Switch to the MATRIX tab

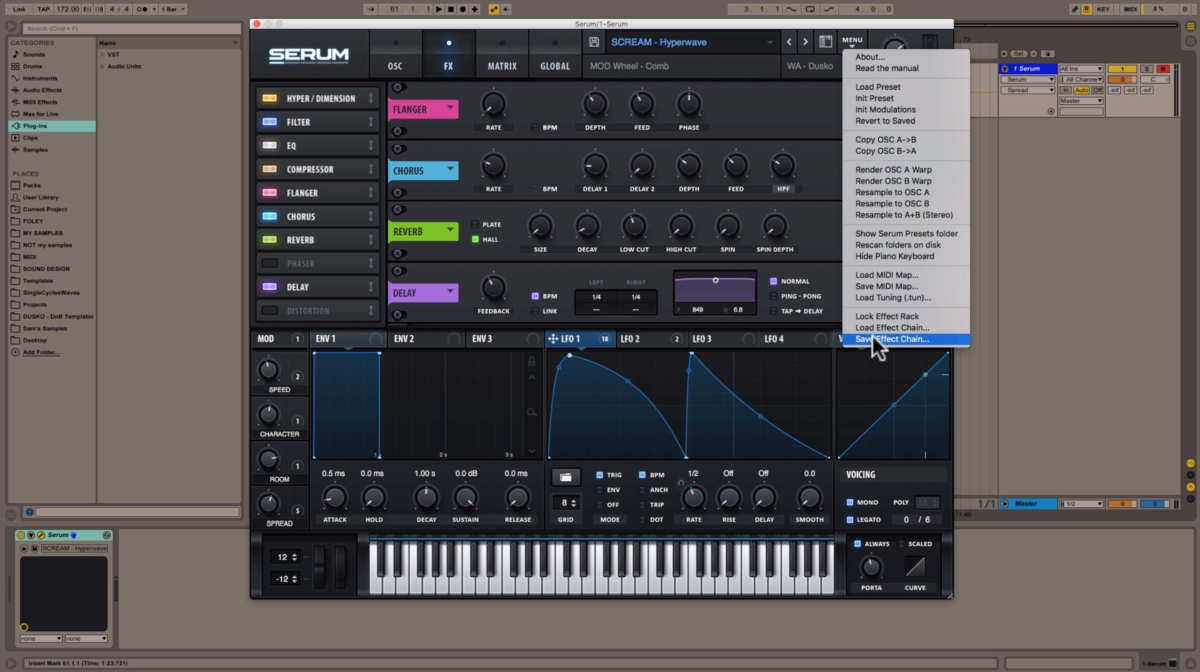502,55
